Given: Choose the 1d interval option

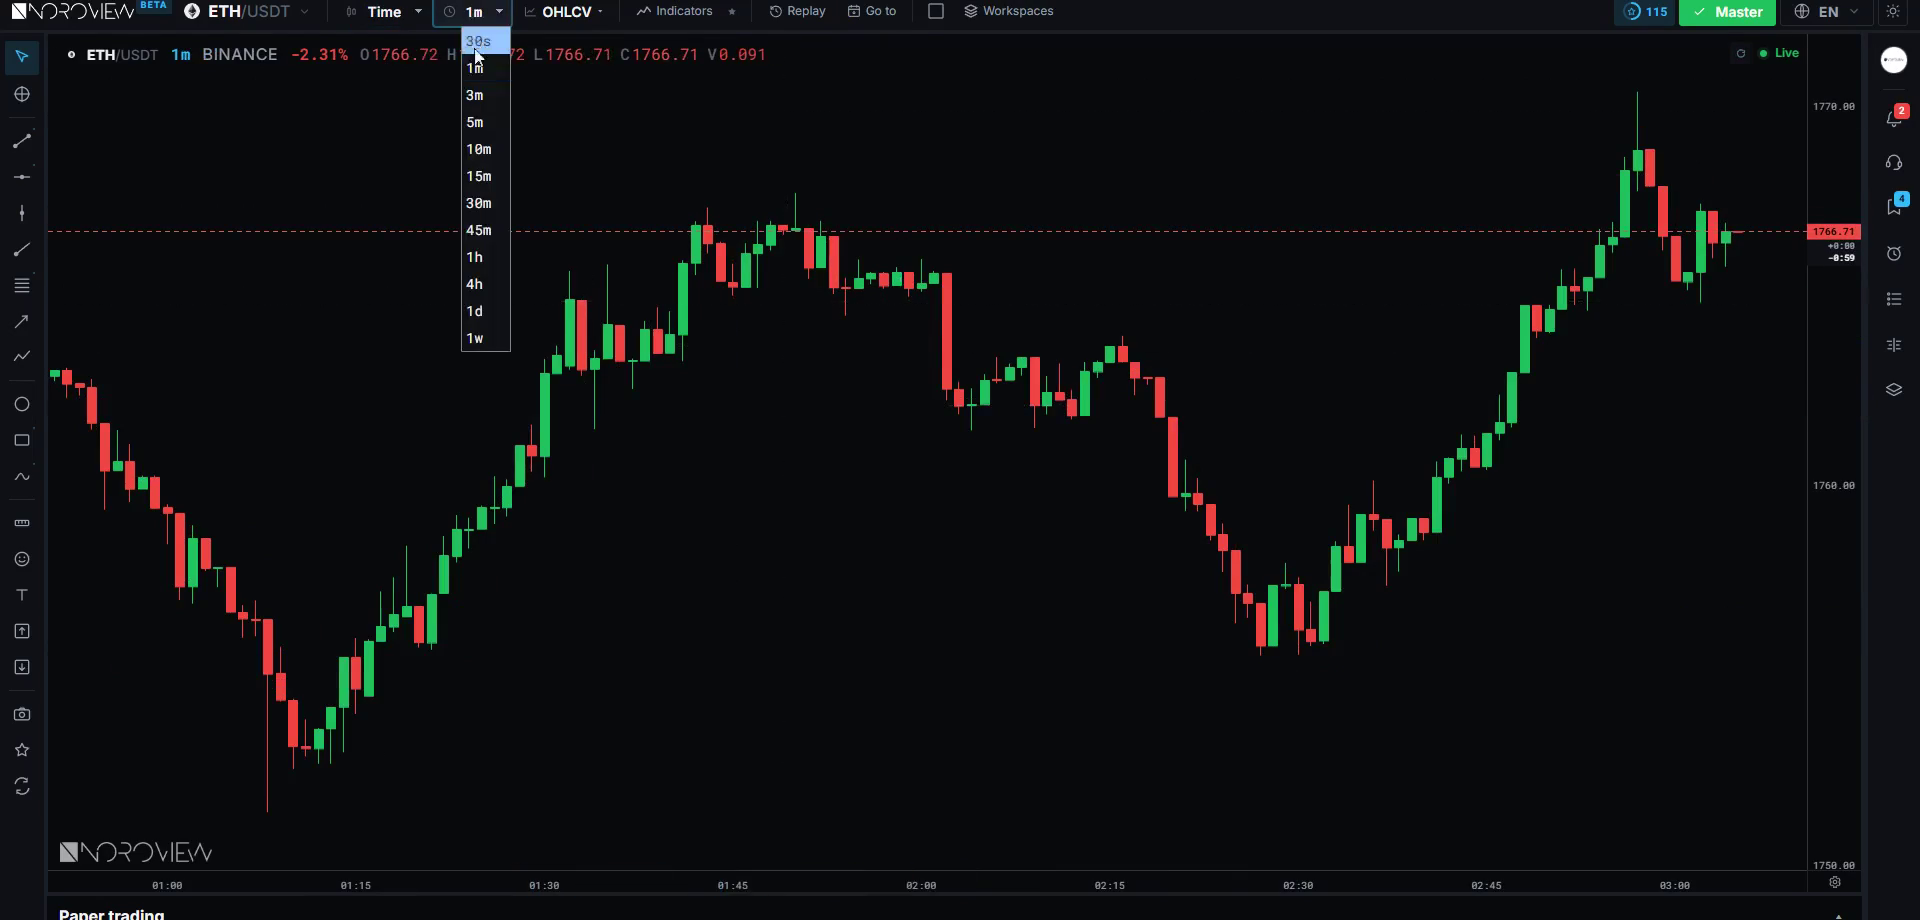Looking at the screenshot, I should pyautogui.click(x=486, y=311).
